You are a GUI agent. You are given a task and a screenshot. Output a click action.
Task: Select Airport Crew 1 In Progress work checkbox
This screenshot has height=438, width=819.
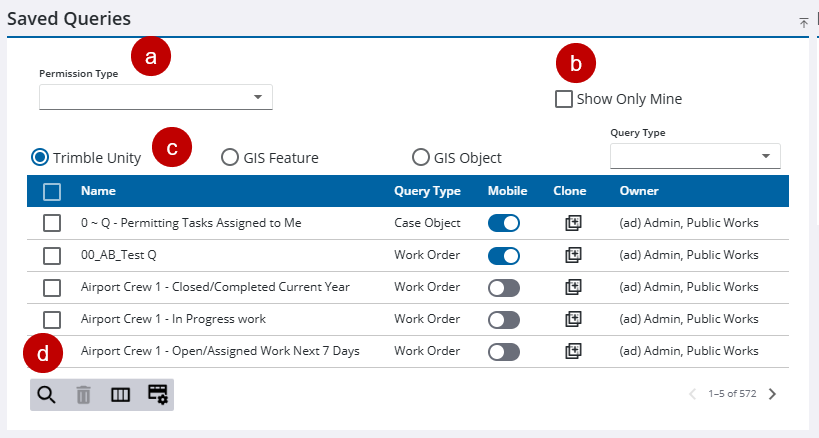click(x=52, y=319)
